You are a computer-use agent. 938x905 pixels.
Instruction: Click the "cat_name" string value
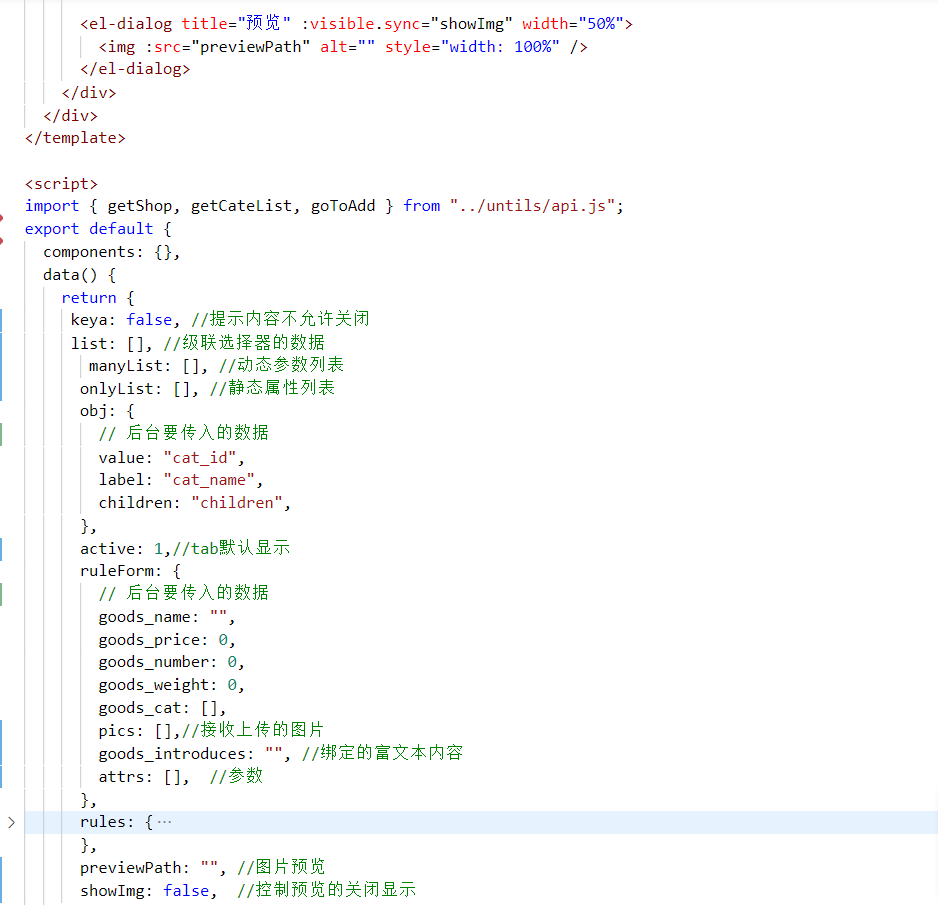click(x=208, y=480)
